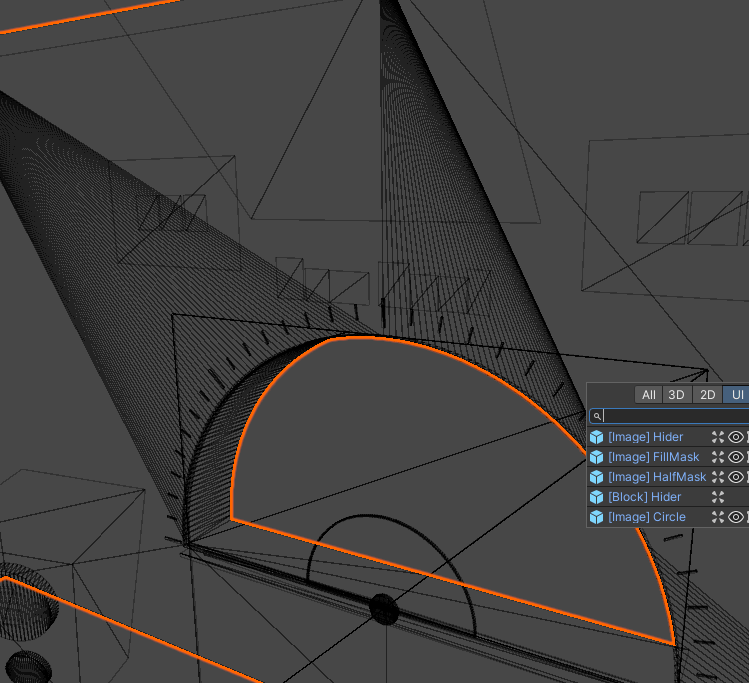Click the cube icon next to [Image] HalfMask
Screen dimensions: 749x683
coord(597,477)
